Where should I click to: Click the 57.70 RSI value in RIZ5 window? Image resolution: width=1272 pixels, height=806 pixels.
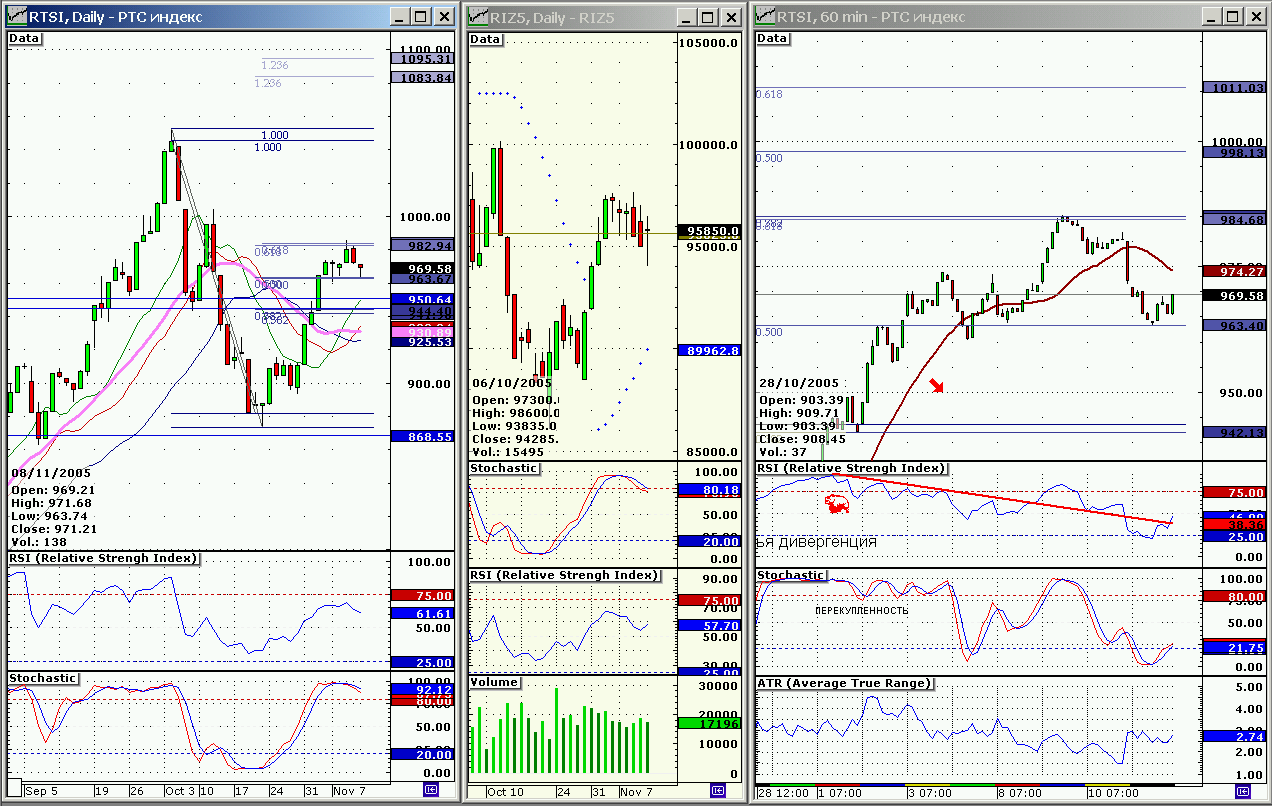click(710, 625)
